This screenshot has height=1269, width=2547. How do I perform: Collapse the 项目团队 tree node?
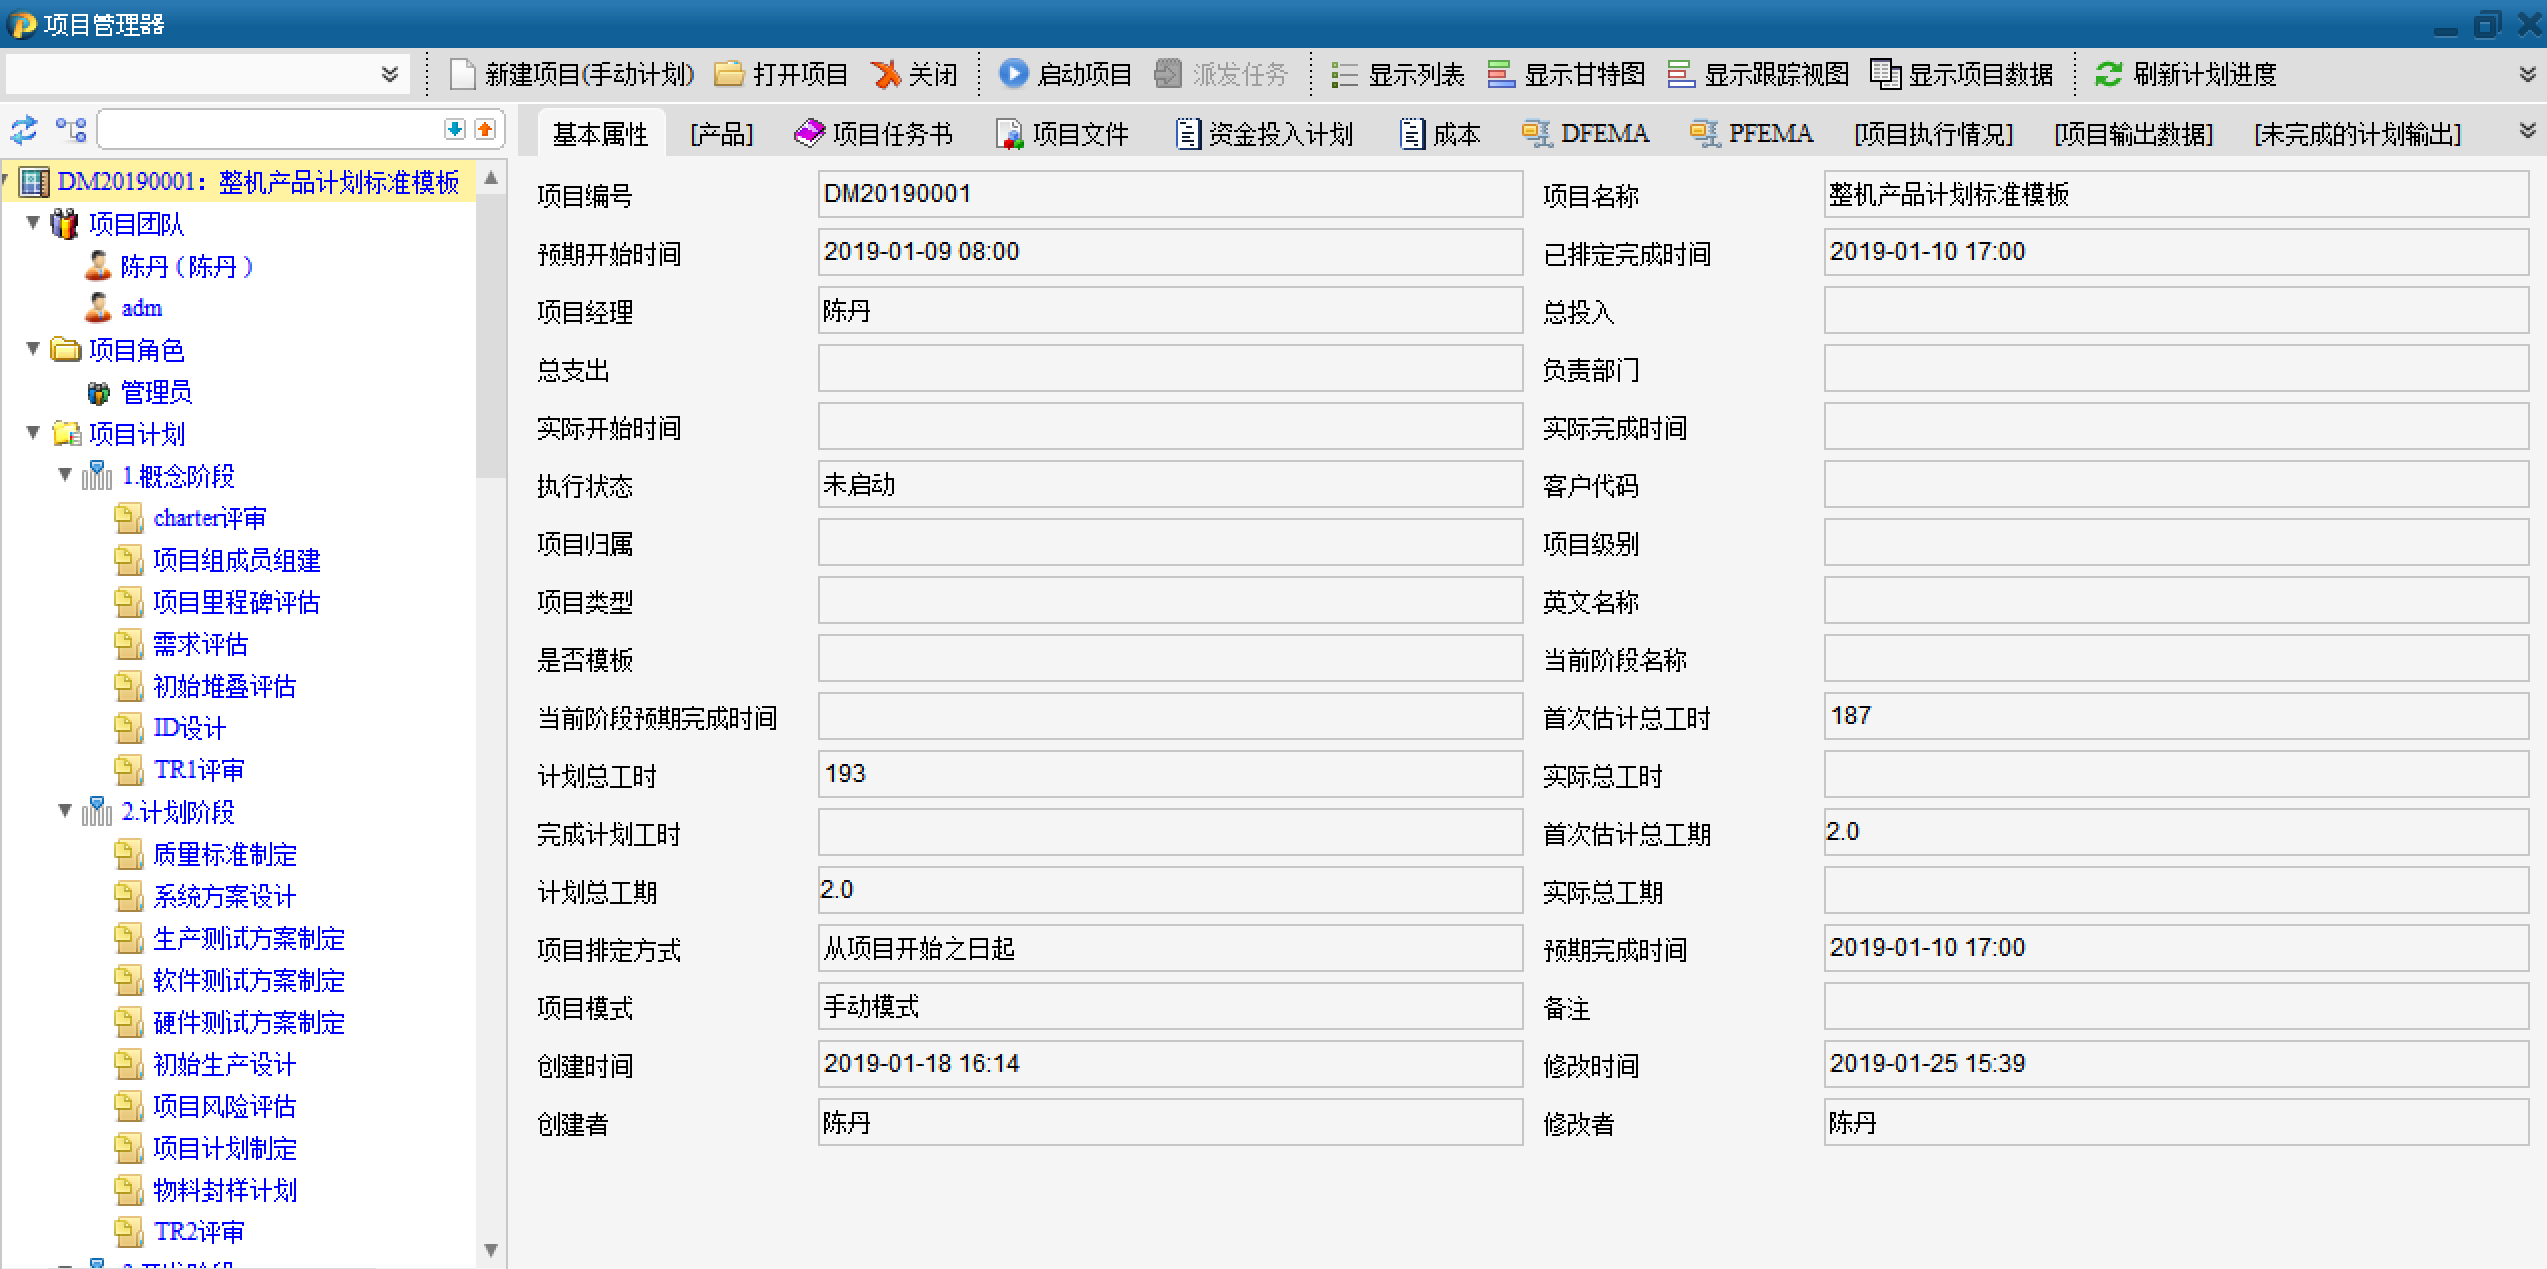[x=33, y=223]
